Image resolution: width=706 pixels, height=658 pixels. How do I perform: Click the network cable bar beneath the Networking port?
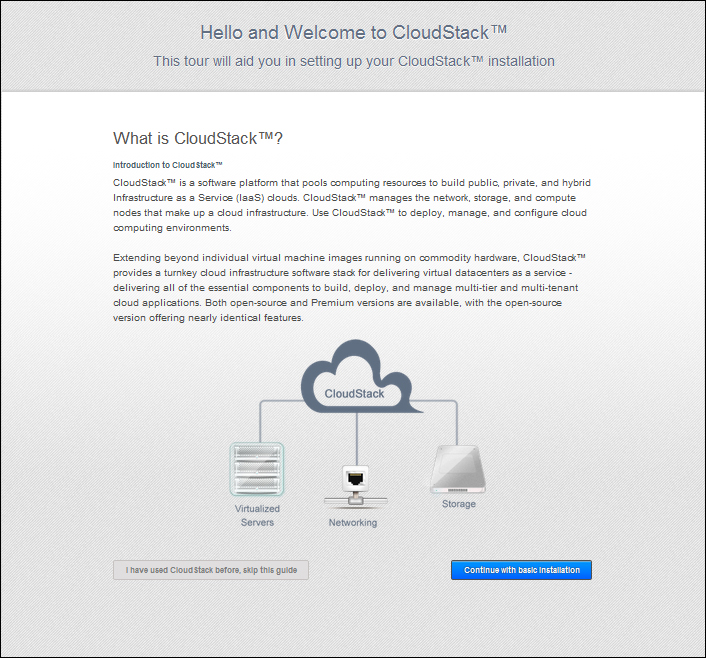point(353,503)
